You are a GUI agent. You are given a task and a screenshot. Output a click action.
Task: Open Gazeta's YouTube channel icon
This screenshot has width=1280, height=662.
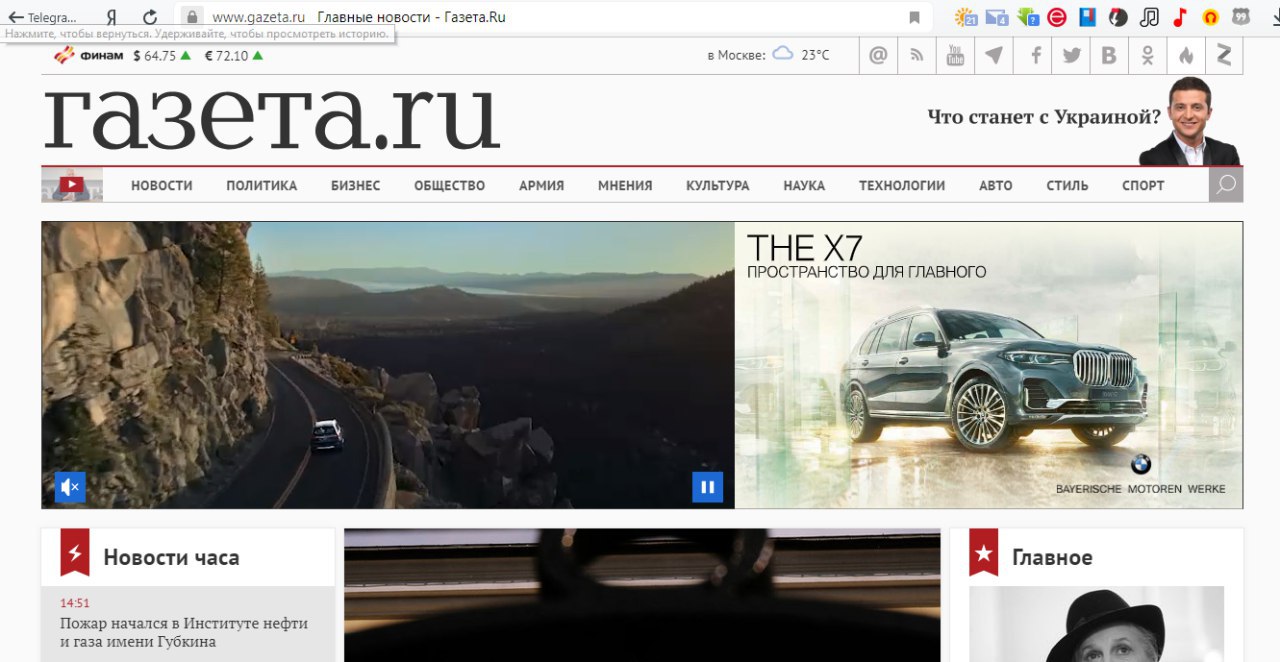coord(955,55)
